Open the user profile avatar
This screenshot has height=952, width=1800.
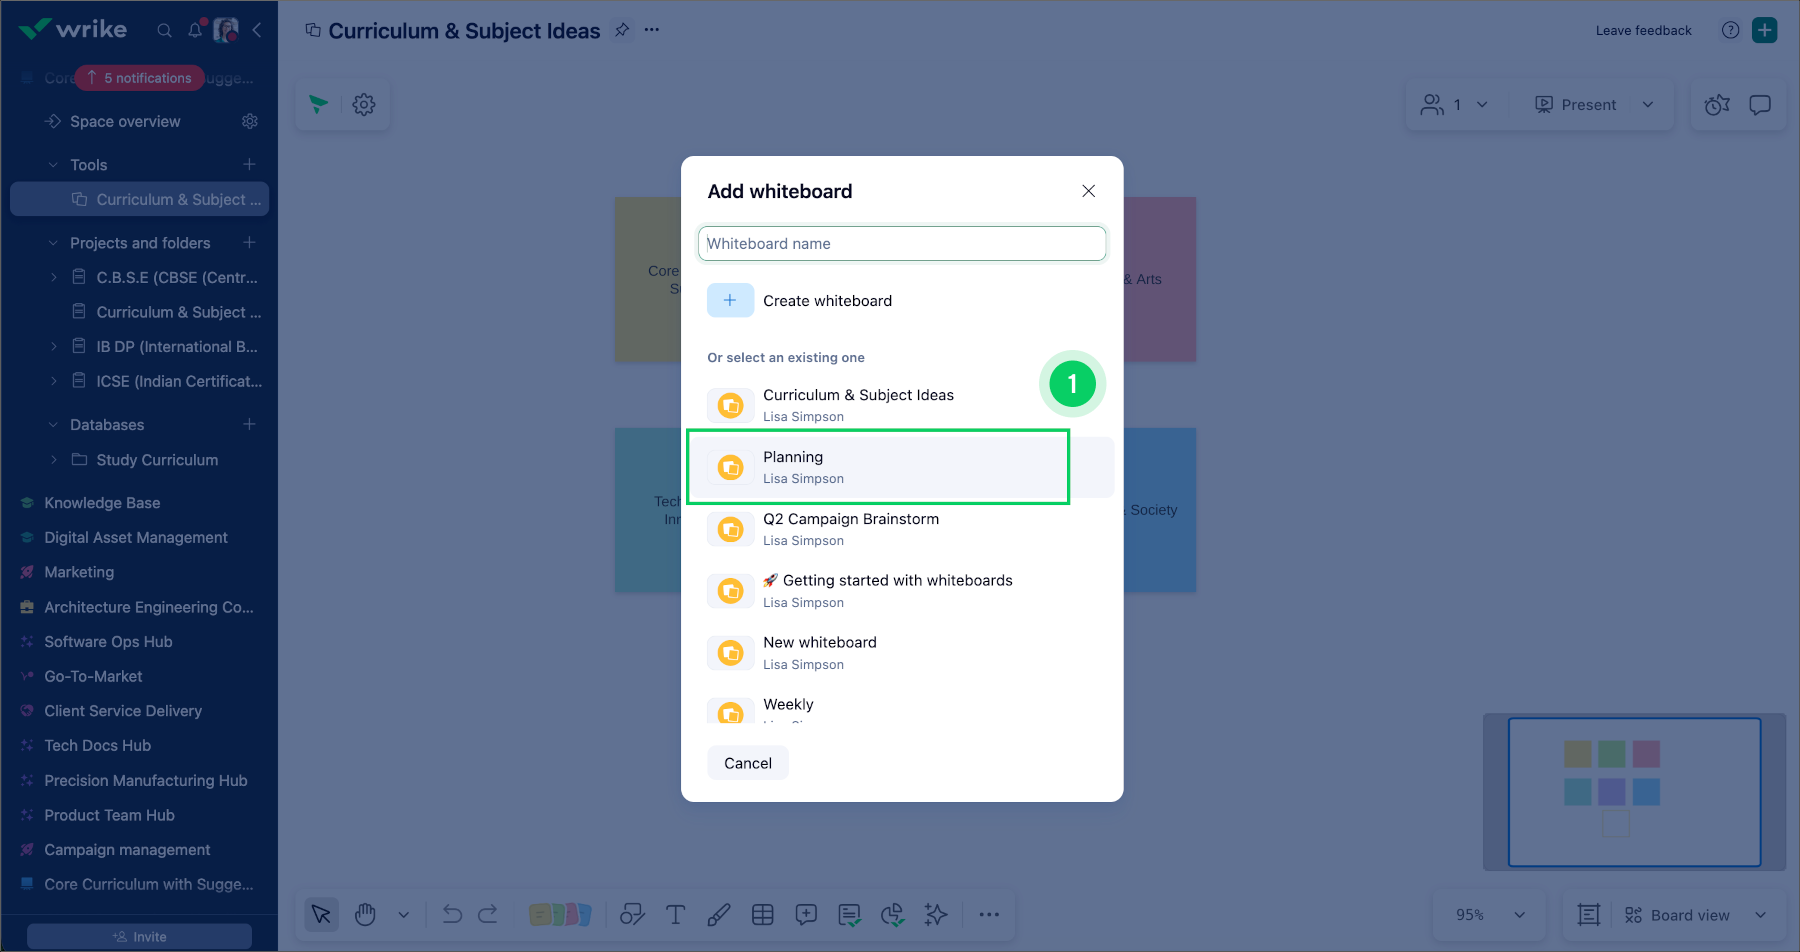coord(225,30)
